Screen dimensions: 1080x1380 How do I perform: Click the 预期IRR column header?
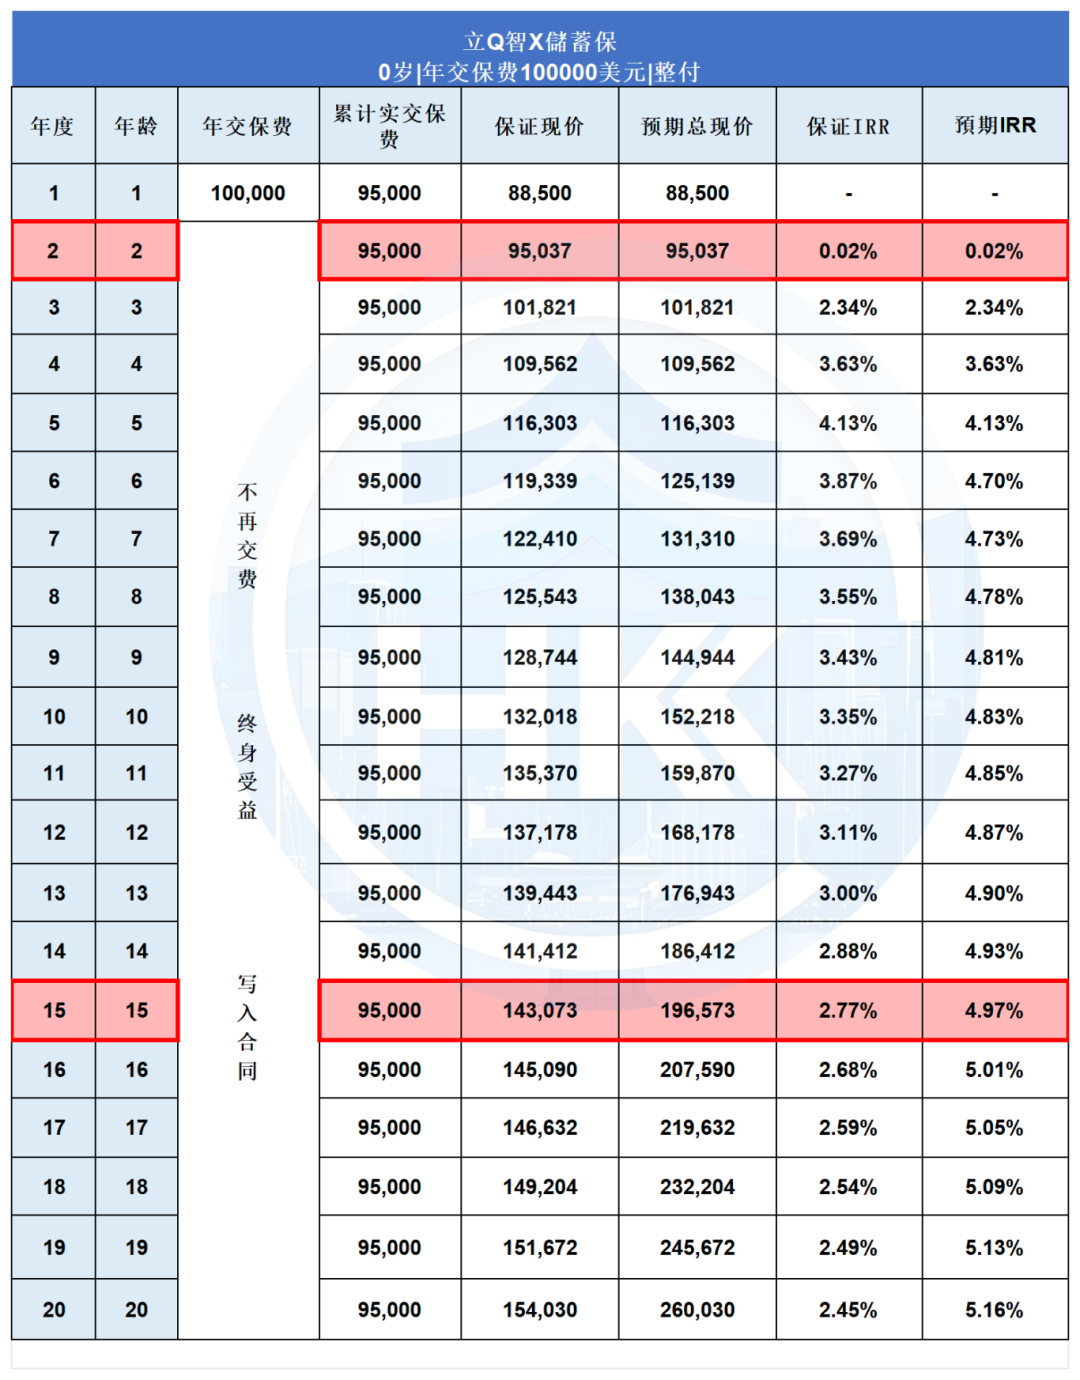tap(995, 126)
